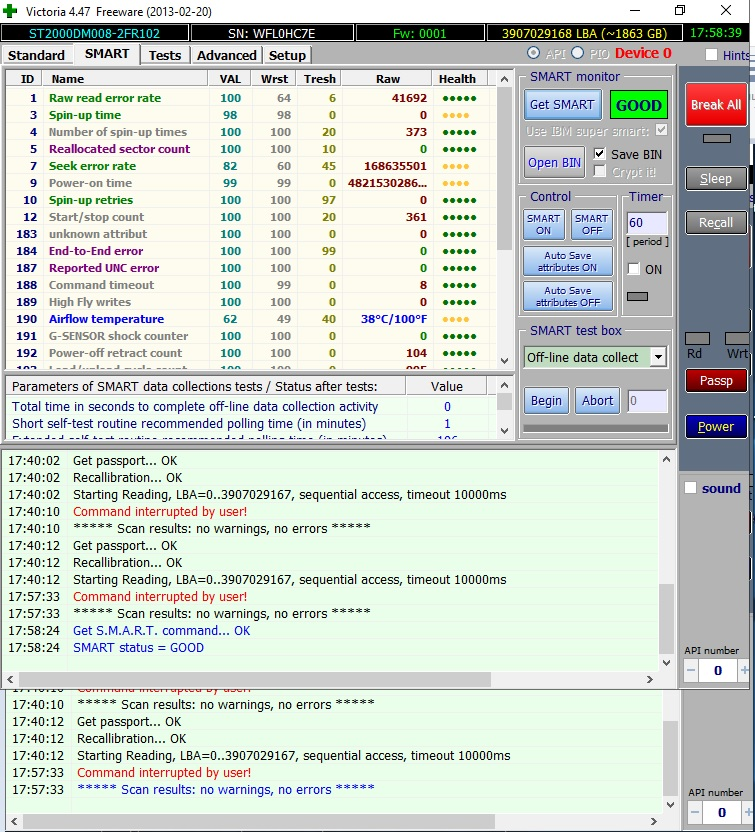Select the Power-off retract count row
Image resolution: width=755 pixels, height=832 pixels.
(251, 353)
